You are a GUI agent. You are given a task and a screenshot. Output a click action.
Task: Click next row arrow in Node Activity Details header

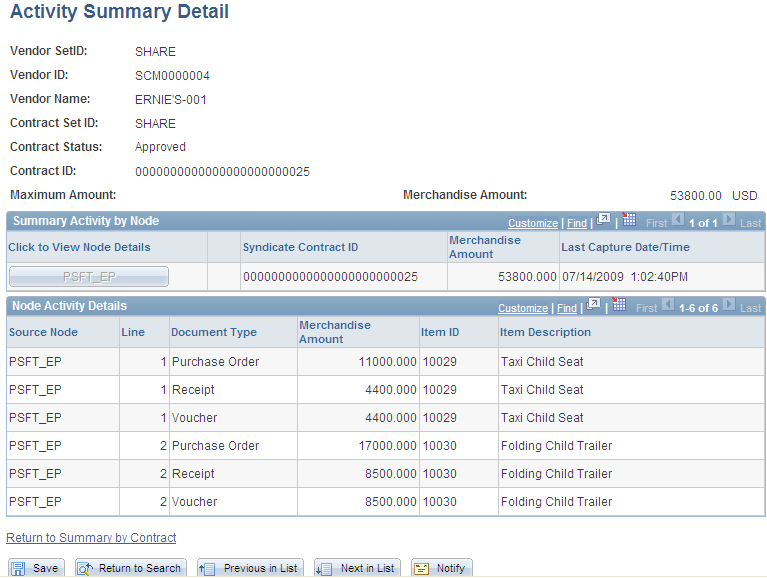pos(729,304)
